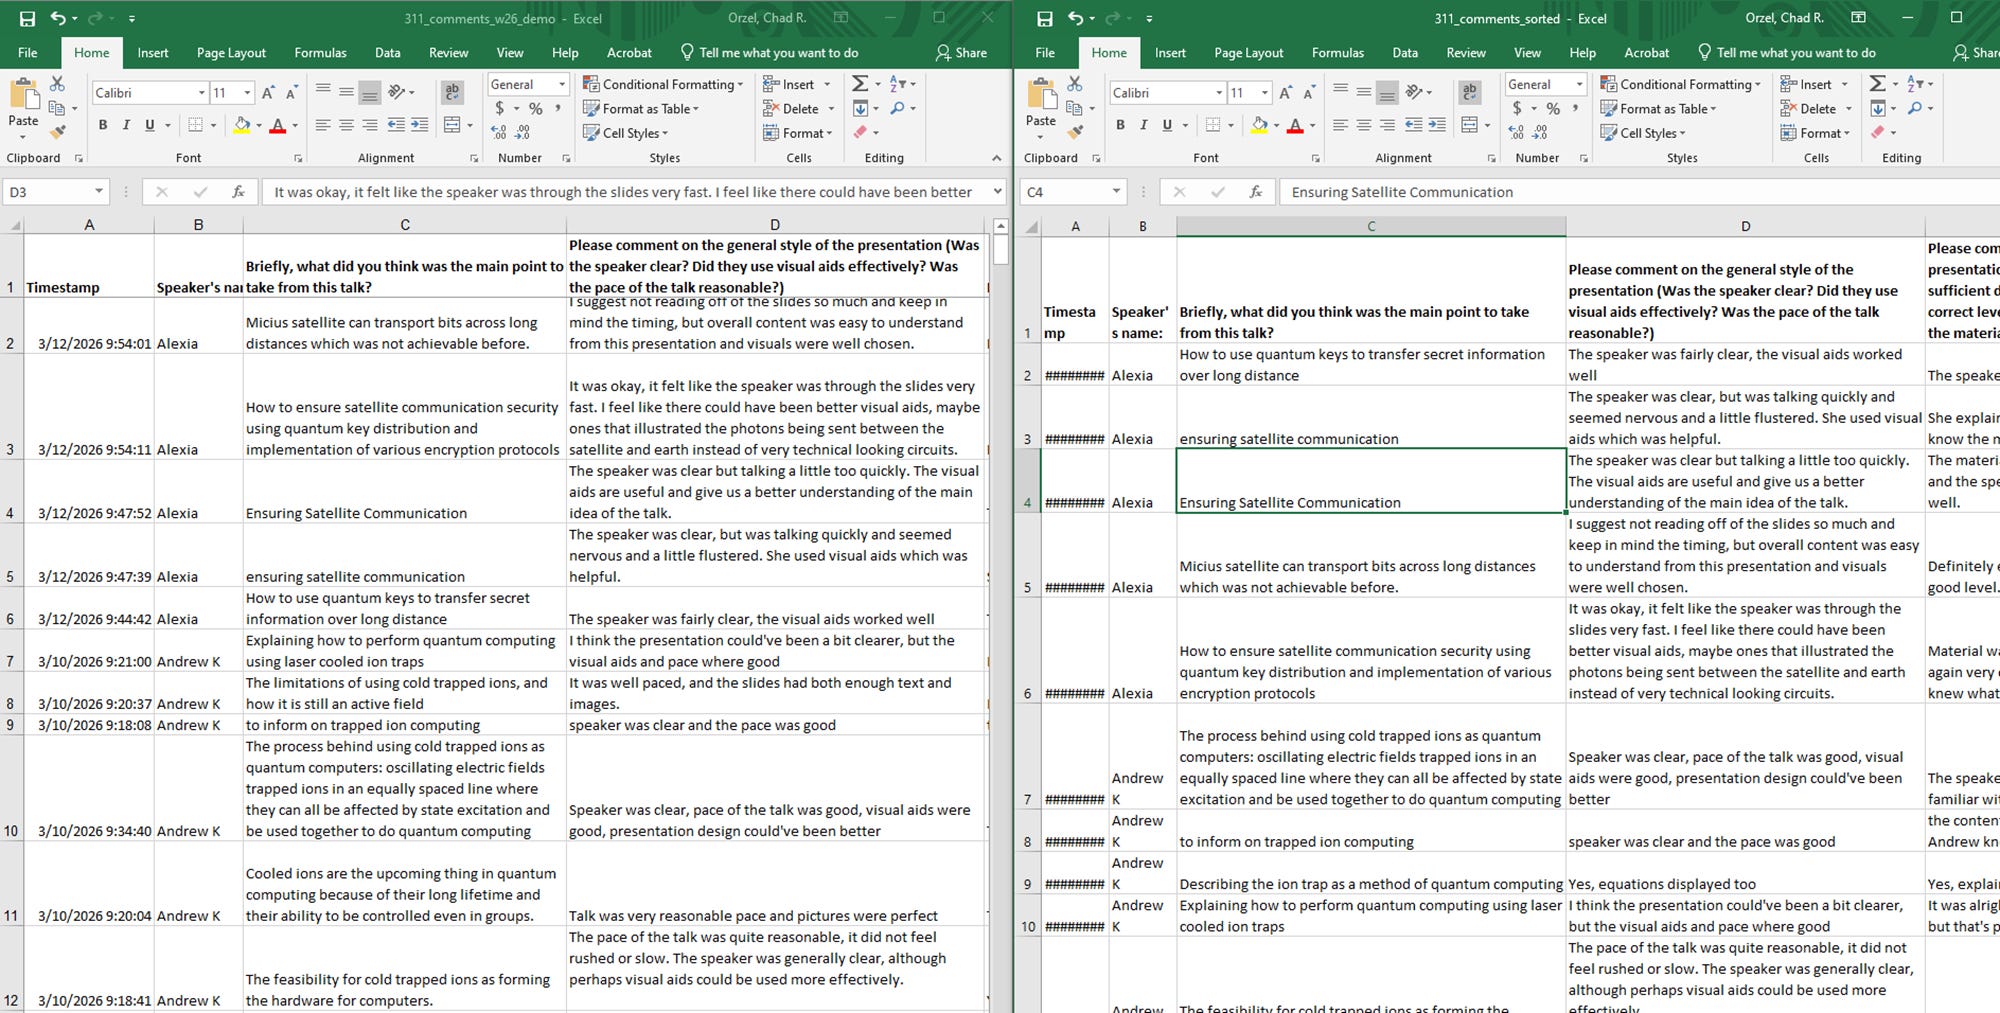Open Page Layout tab in right window
Screen dimensions: 2000x1013
[x=1249, y=53]
